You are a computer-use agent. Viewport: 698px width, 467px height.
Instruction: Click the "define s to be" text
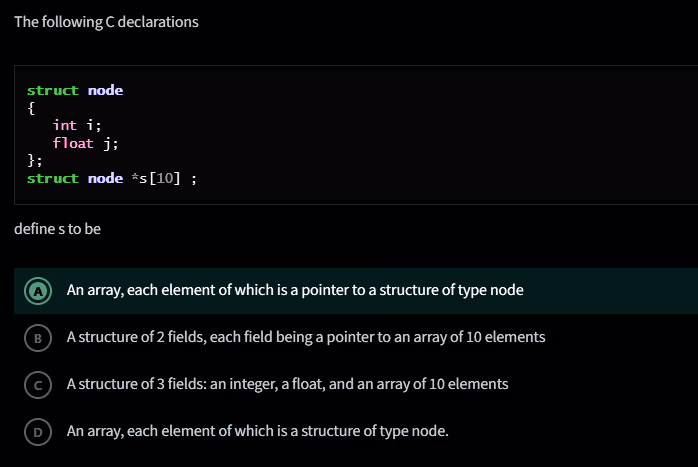click(x=57, y=229)
